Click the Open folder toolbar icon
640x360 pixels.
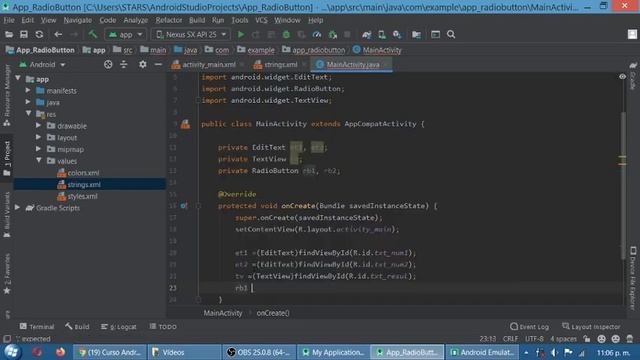pyautogui.click(x=9, y=35)
